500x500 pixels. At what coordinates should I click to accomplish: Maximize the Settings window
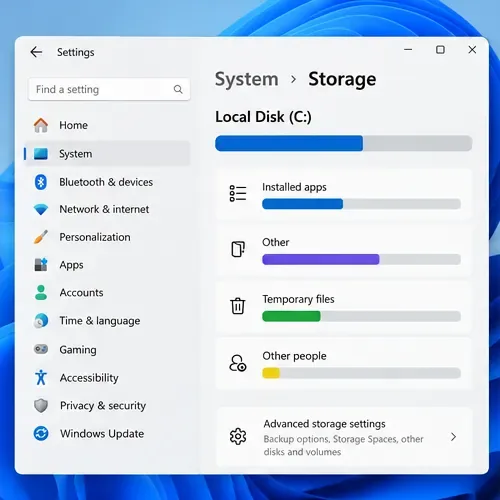point(440,50)
